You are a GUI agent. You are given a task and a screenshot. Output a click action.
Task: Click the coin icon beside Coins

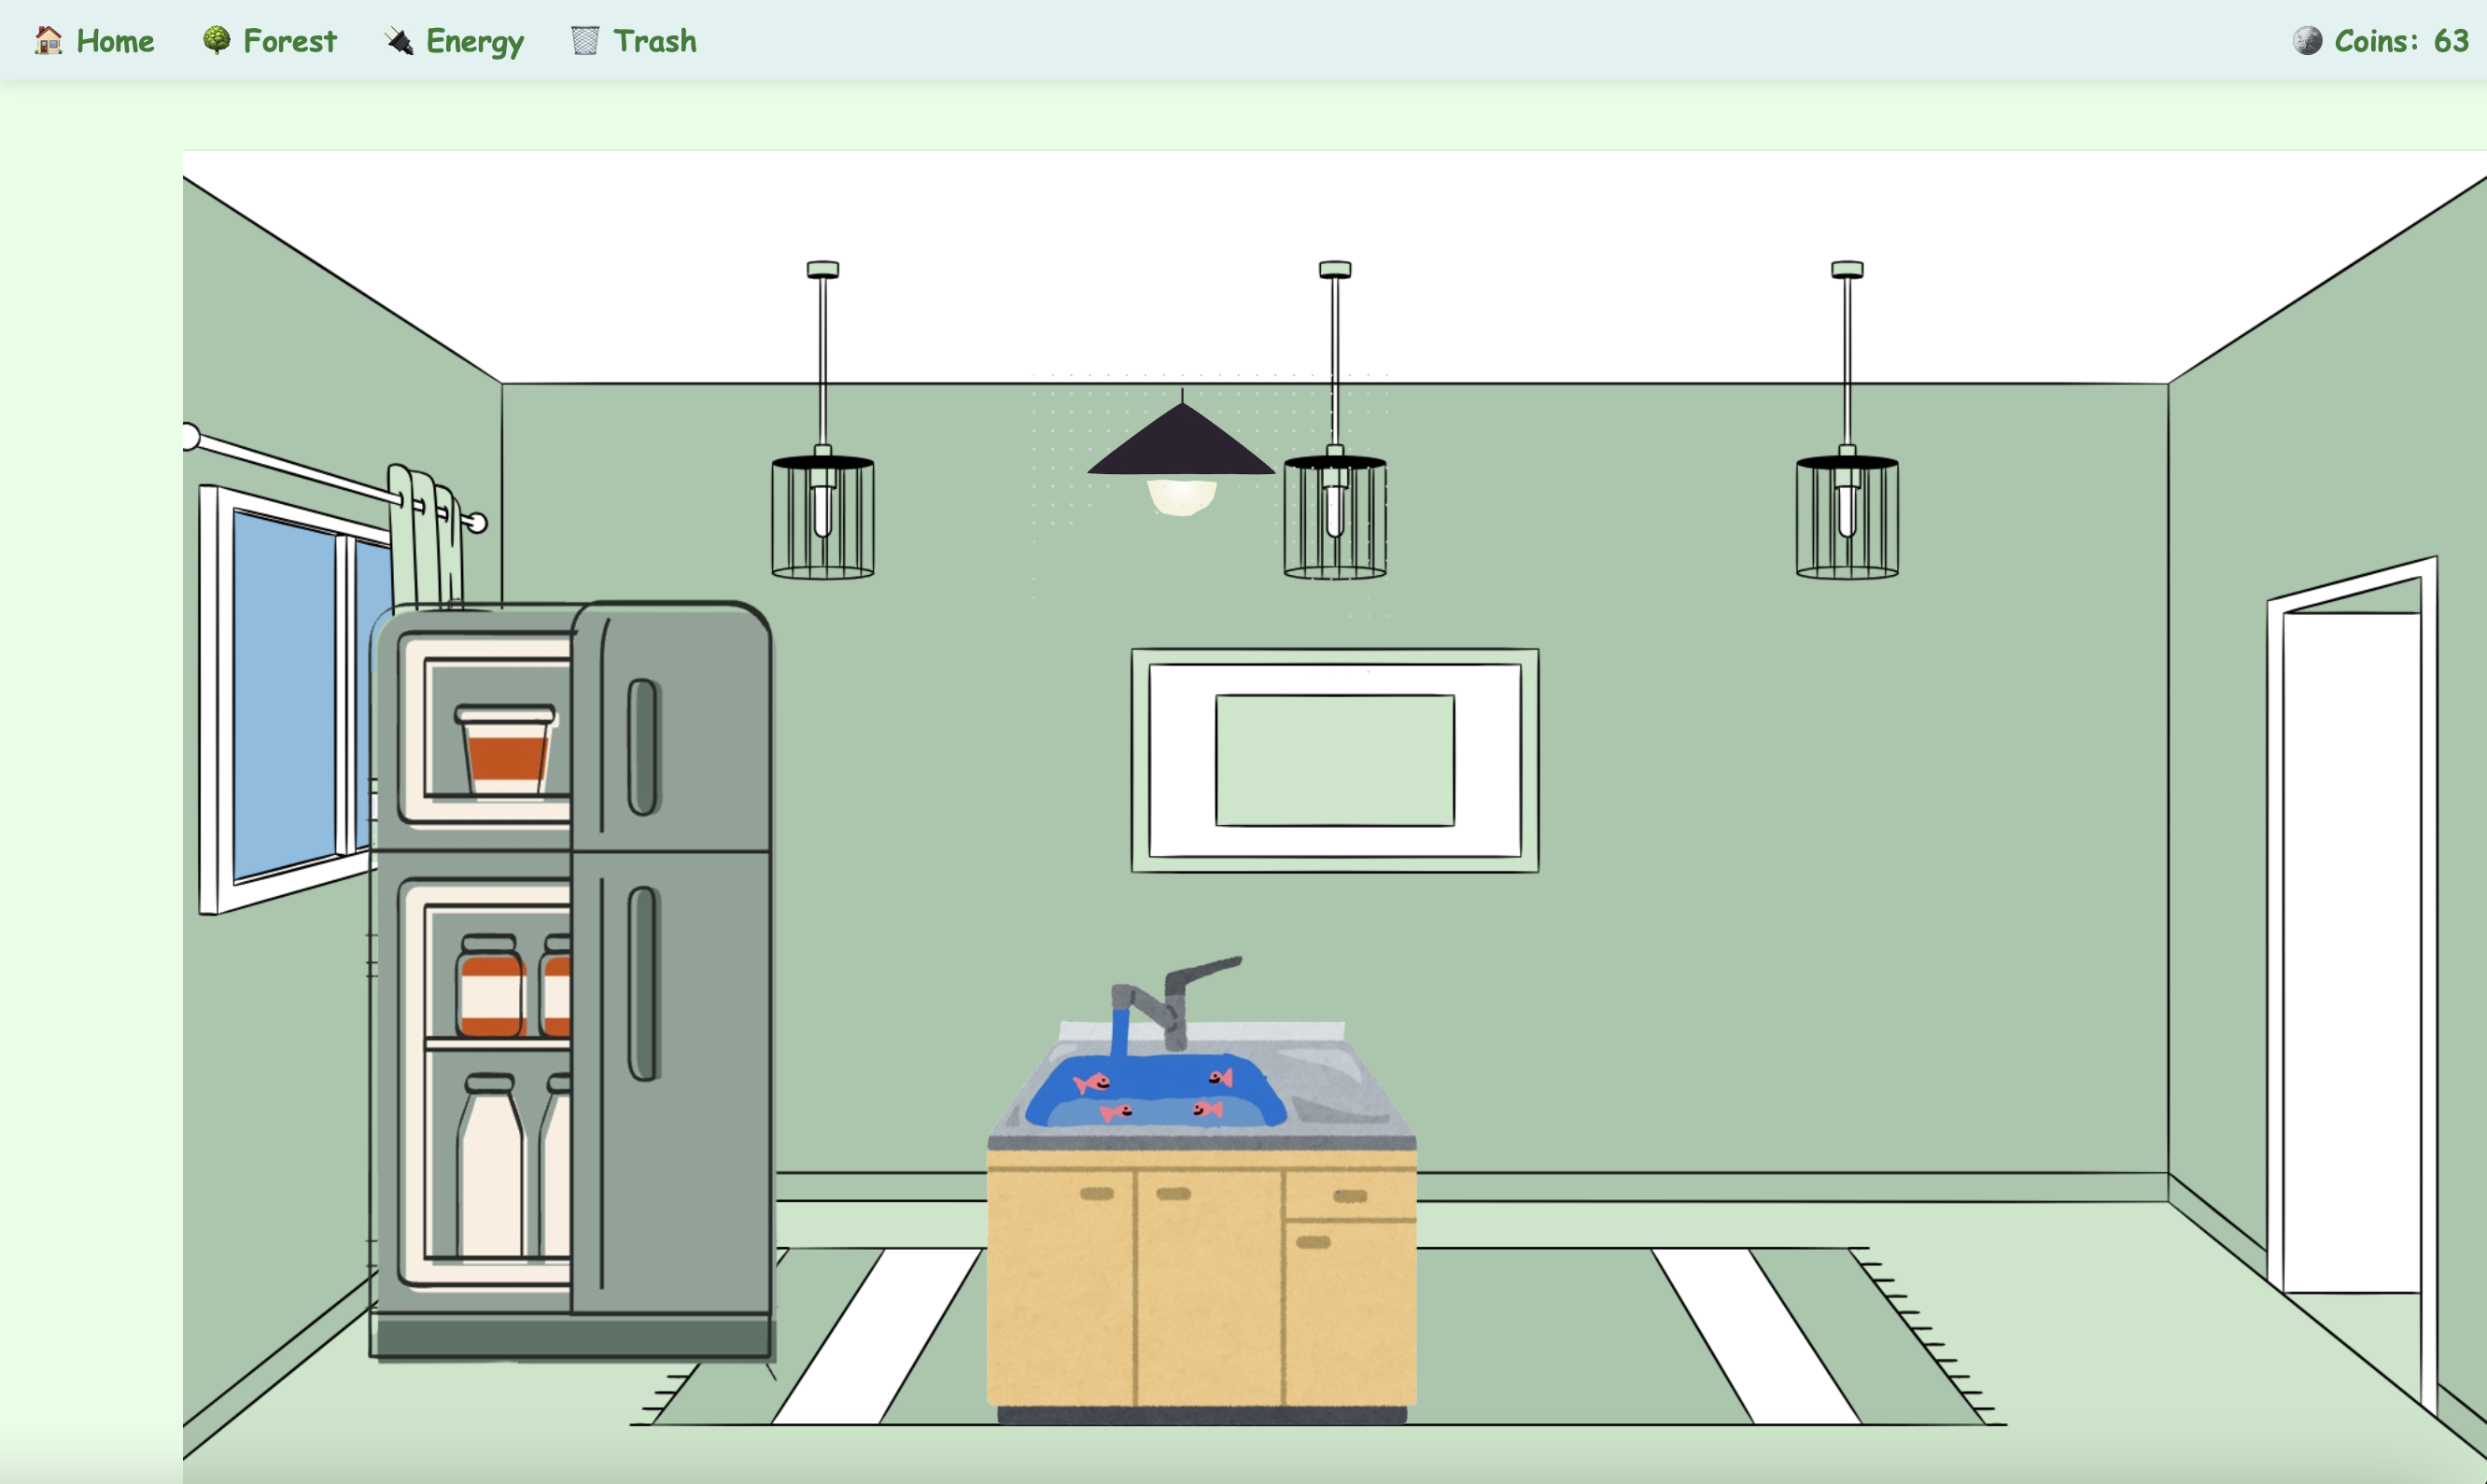(x=2307, y=40)
